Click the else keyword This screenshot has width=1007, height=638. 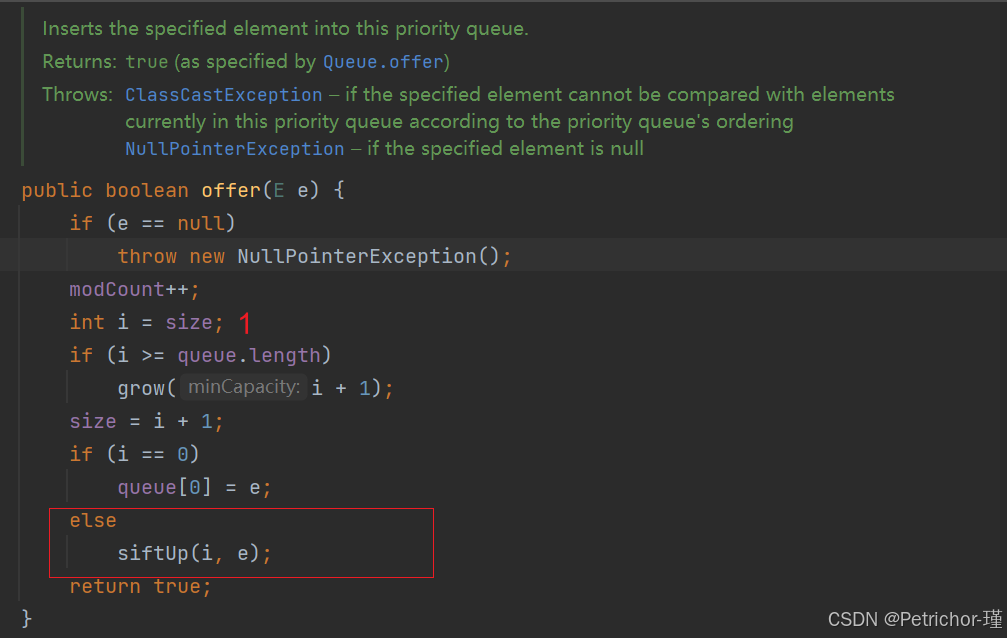point(93,520)
